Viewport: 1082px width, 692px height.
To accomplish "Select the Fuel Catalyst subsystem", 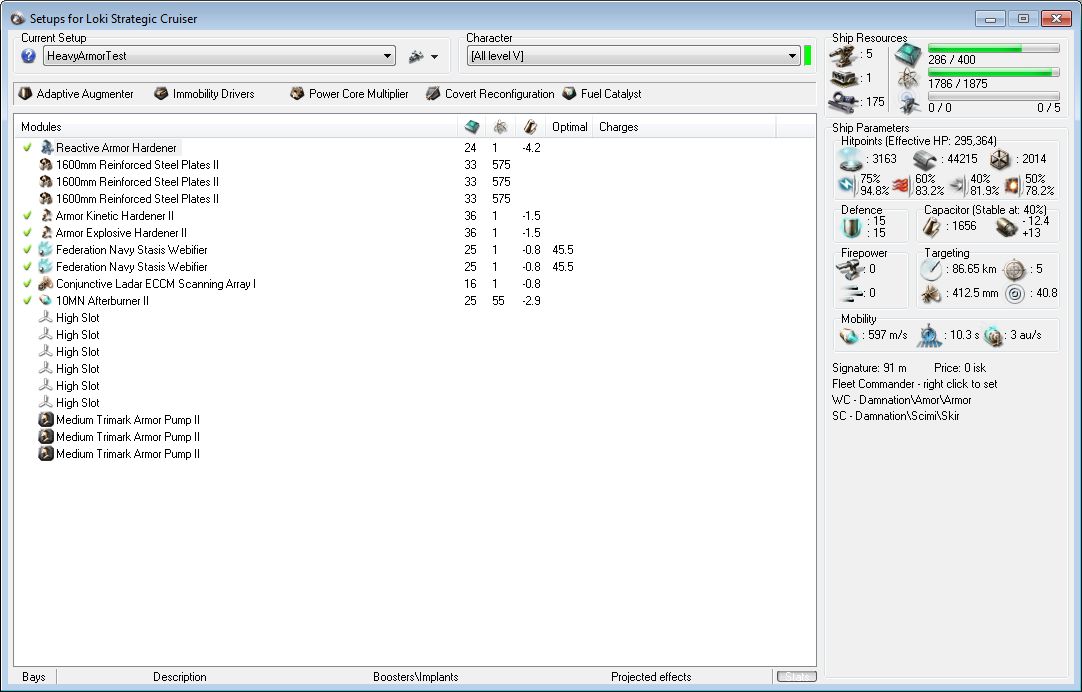I will tap(602, 94).
